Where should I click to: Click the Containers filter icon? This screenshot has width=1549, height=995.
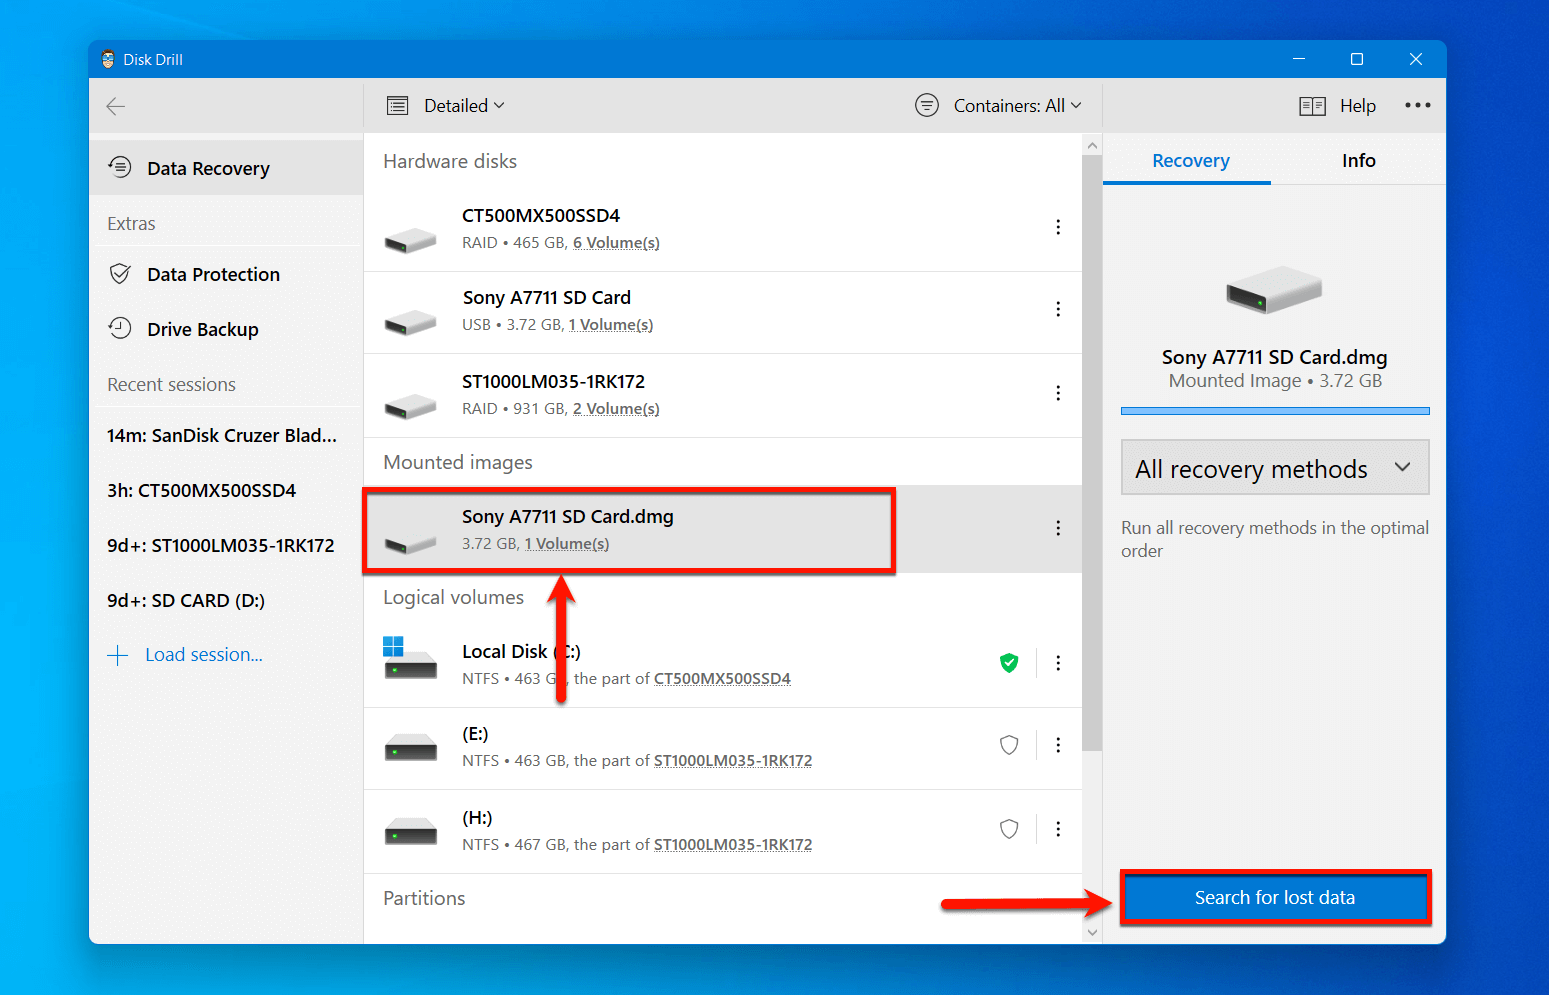pos(927,105)
